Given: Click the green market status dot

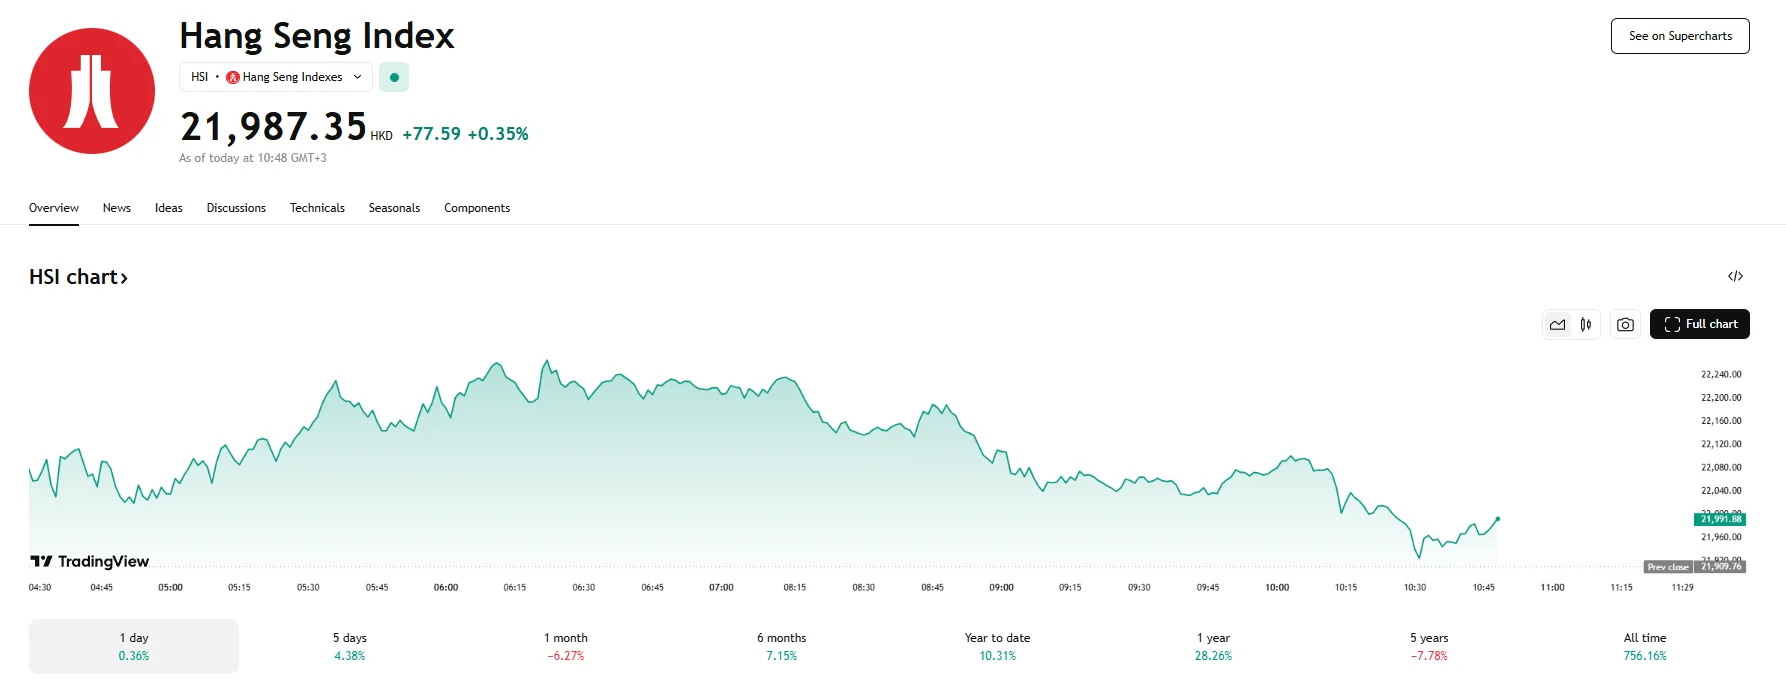Looking at the screenshot, I should (x=394, y=77).
